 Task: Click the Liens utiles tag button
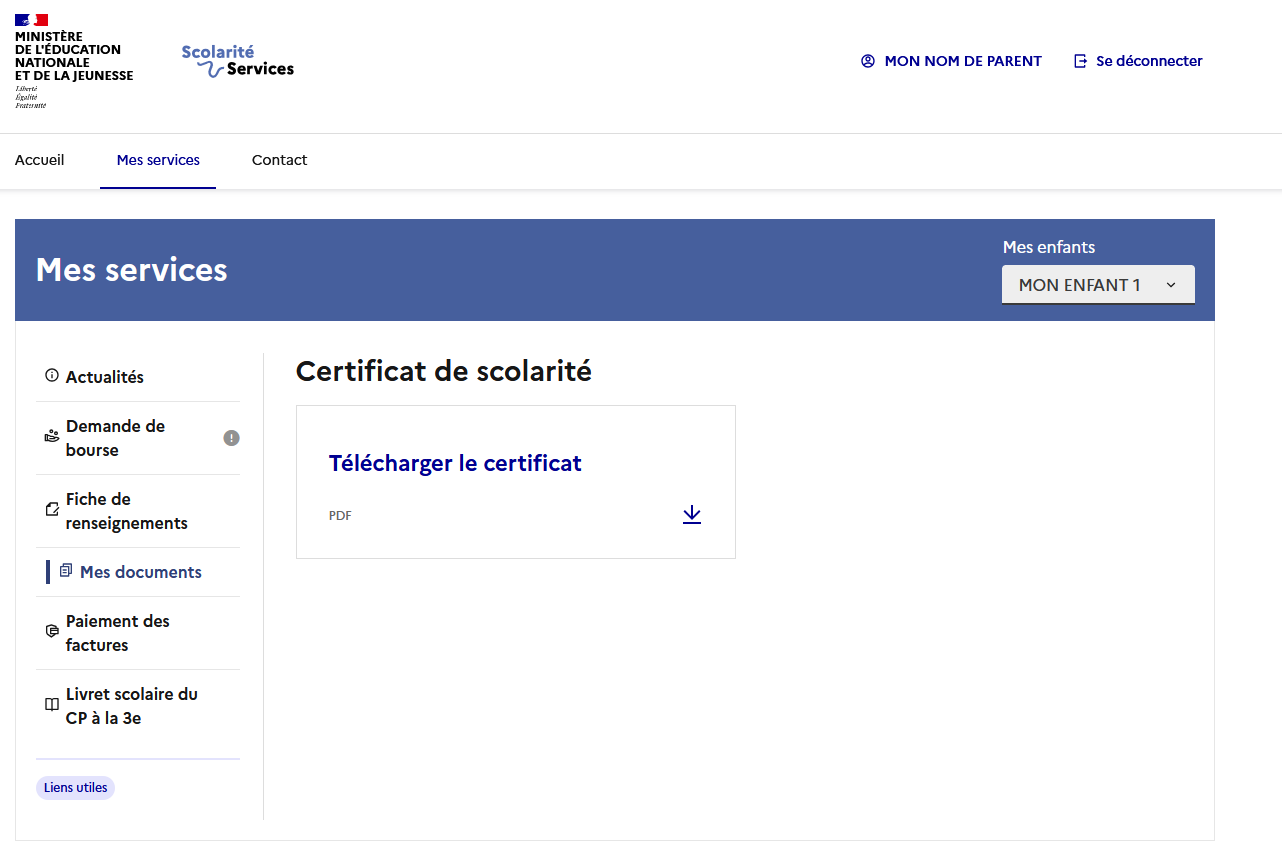76,788
